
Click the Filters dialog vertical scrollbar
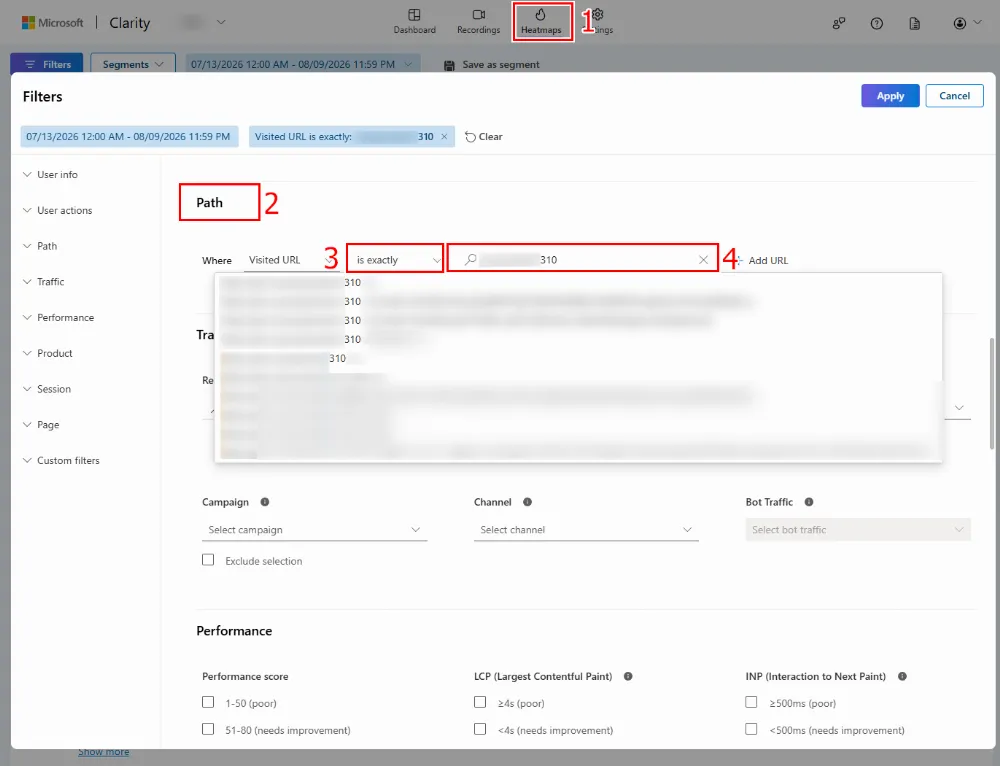(x=992, y=394)
